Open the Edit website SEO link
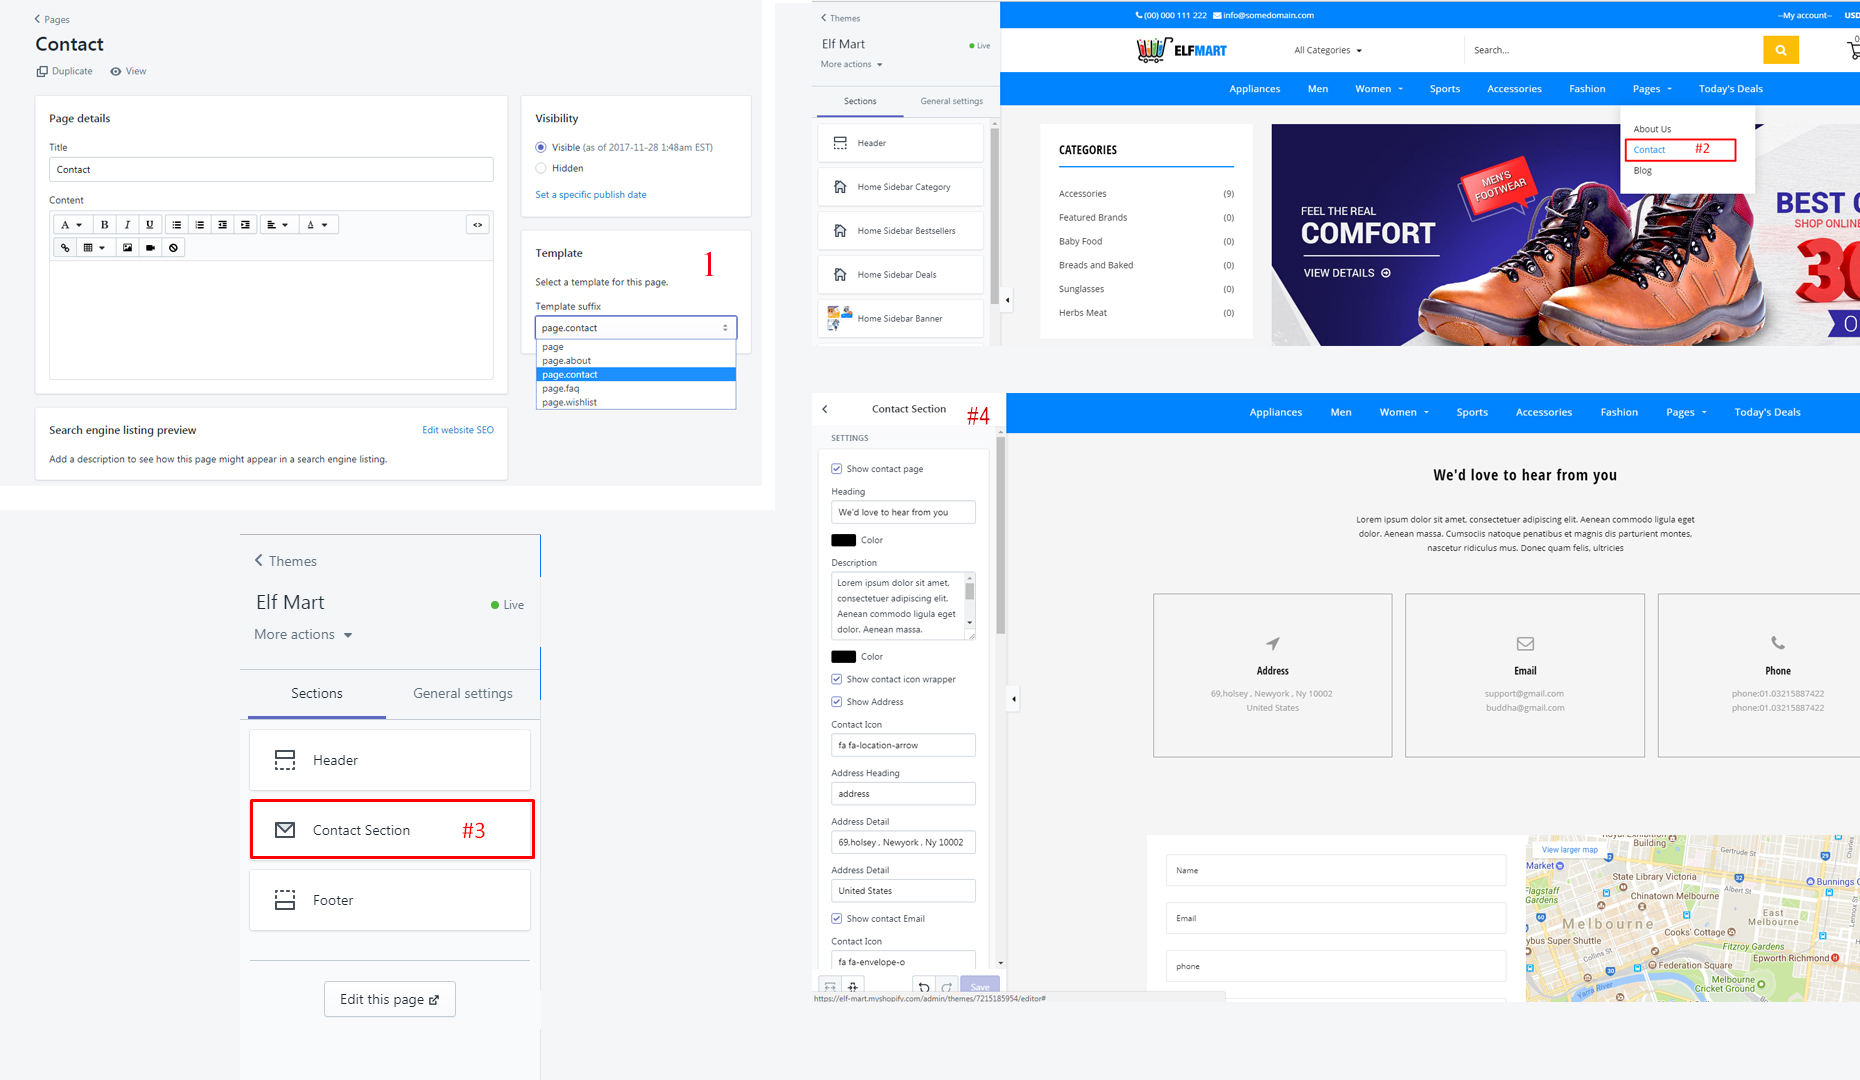 click(x=458, y=430)
